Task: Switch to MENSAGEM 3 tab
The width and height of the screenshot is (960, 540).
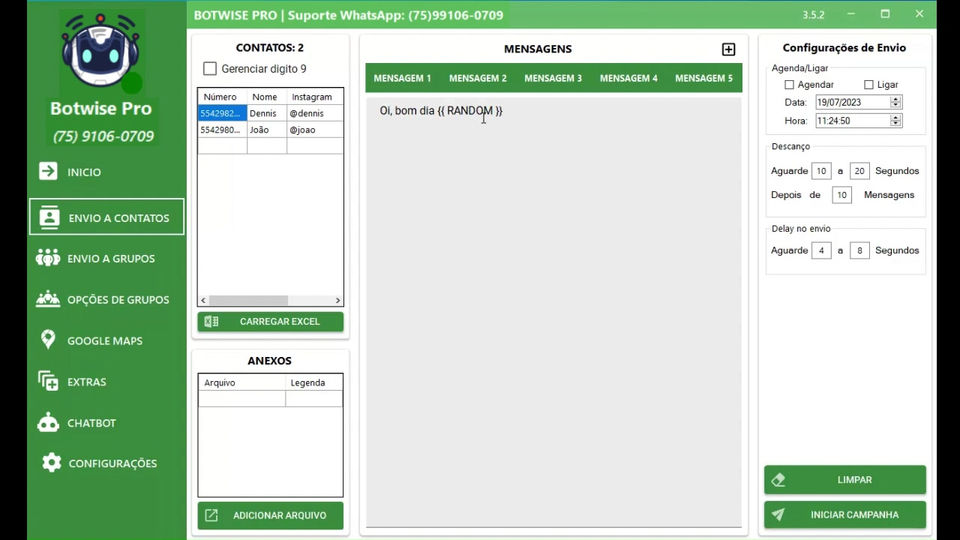Action: [553, 78]
